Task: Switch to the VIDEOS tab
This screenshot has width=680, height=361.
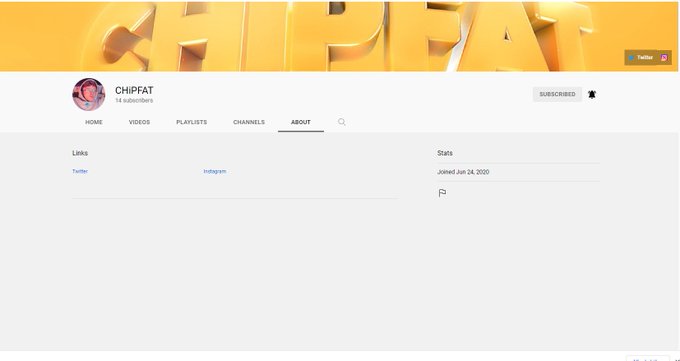Action: (x=139, y=122)
